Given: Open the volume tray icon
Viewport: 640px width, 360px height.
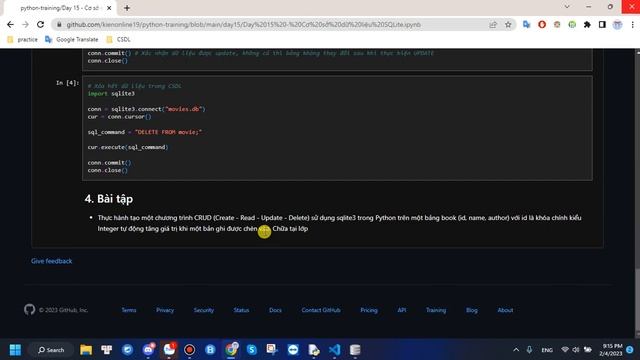Looking at the screenshot, I should pyautogui.click(x=576, y=350).
